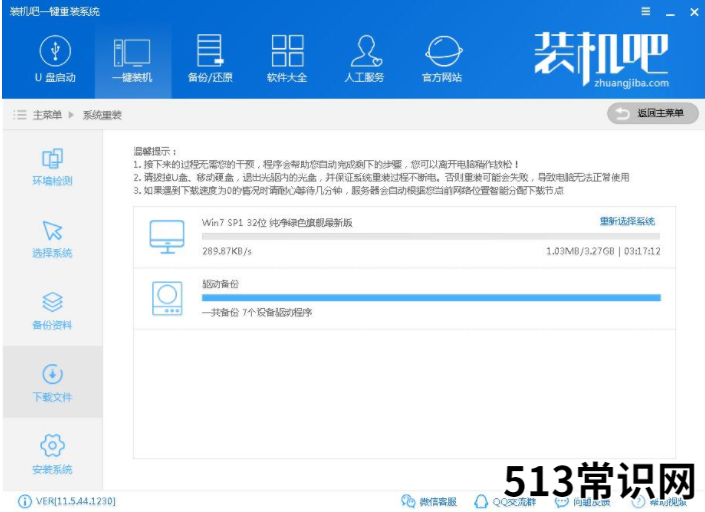Open the 环境检测 step
The image size is (705, 512).
(x=52, y=167)
